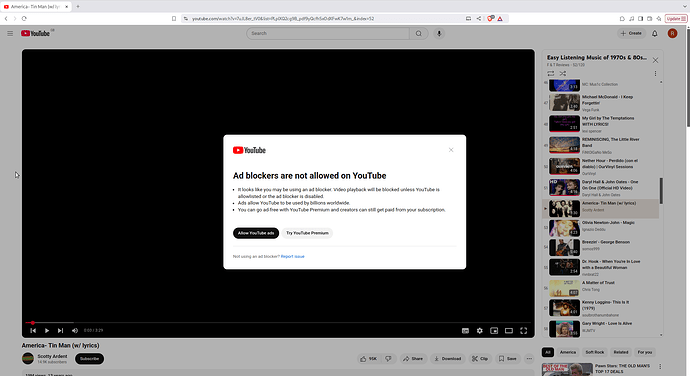This screenshot has height=376, width=690.
Task: Open more actions menu under video
Action: 529,359
